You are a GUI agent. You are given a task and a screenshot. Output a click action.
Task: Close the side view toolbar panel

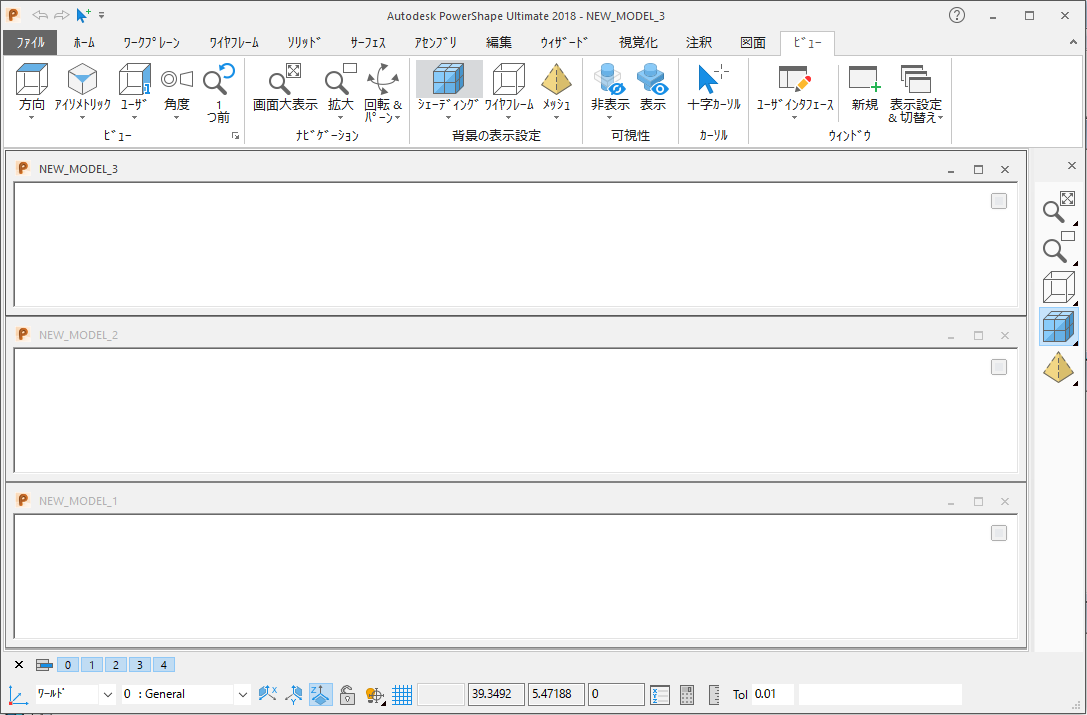pos(1072,166)
